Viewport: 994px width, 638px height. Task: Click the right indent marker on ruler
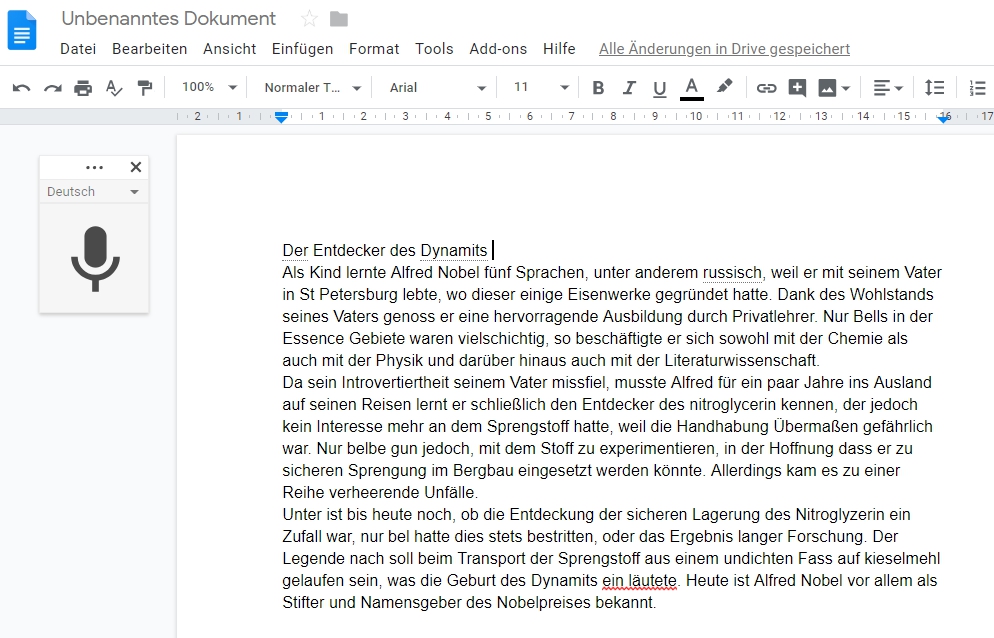(945, 117)
